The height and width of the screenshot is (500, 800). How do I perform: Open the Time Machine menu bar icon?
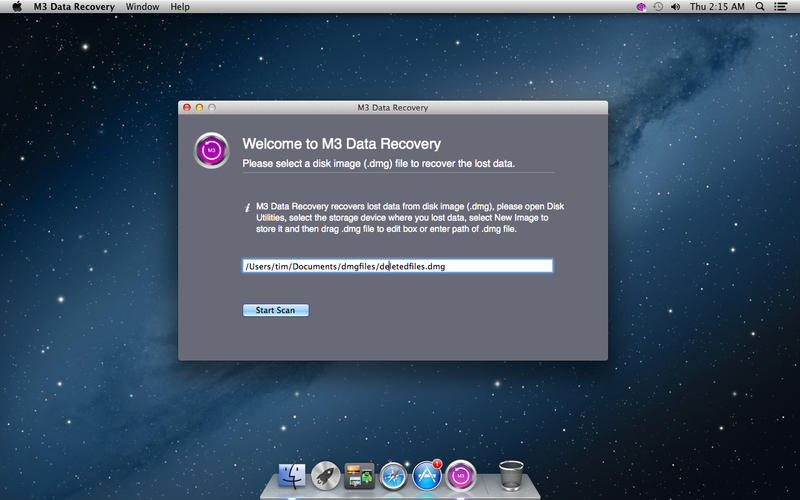click(x=658, y=7)
